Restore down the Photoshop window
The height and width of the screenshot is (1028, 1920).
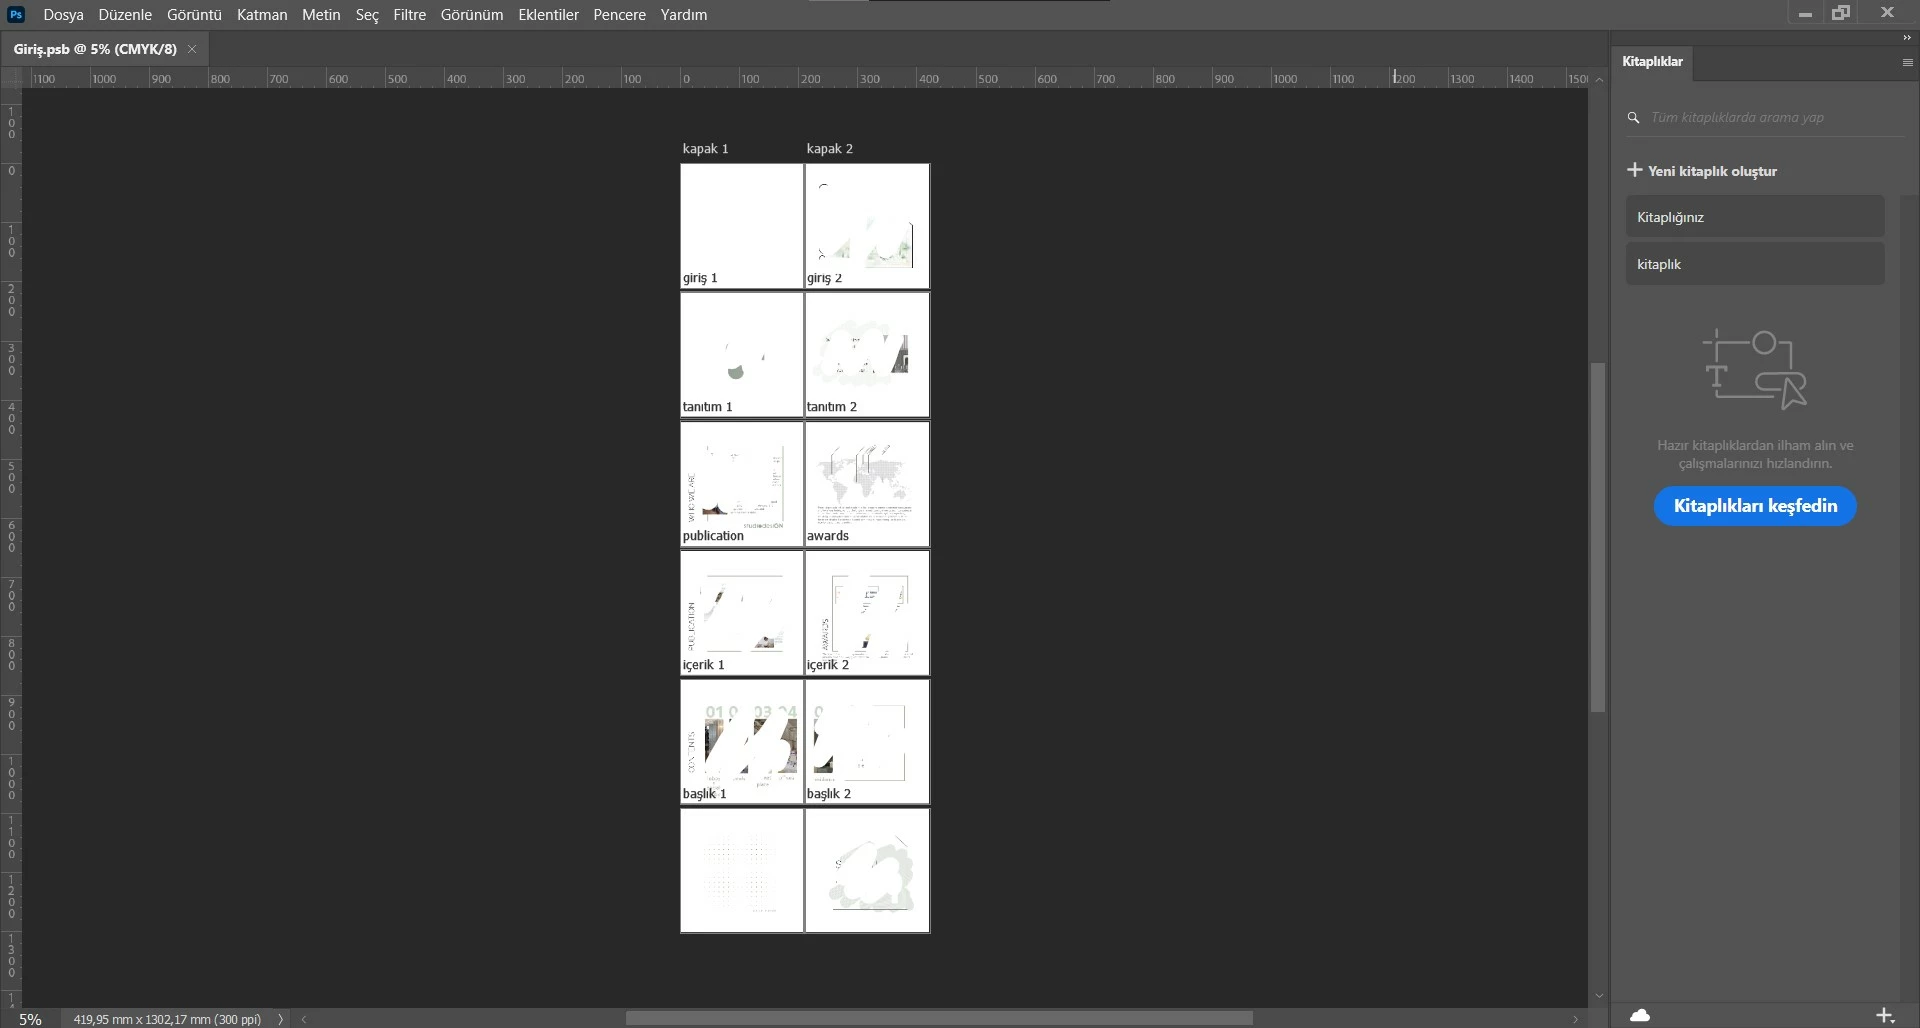point(1841,13)
